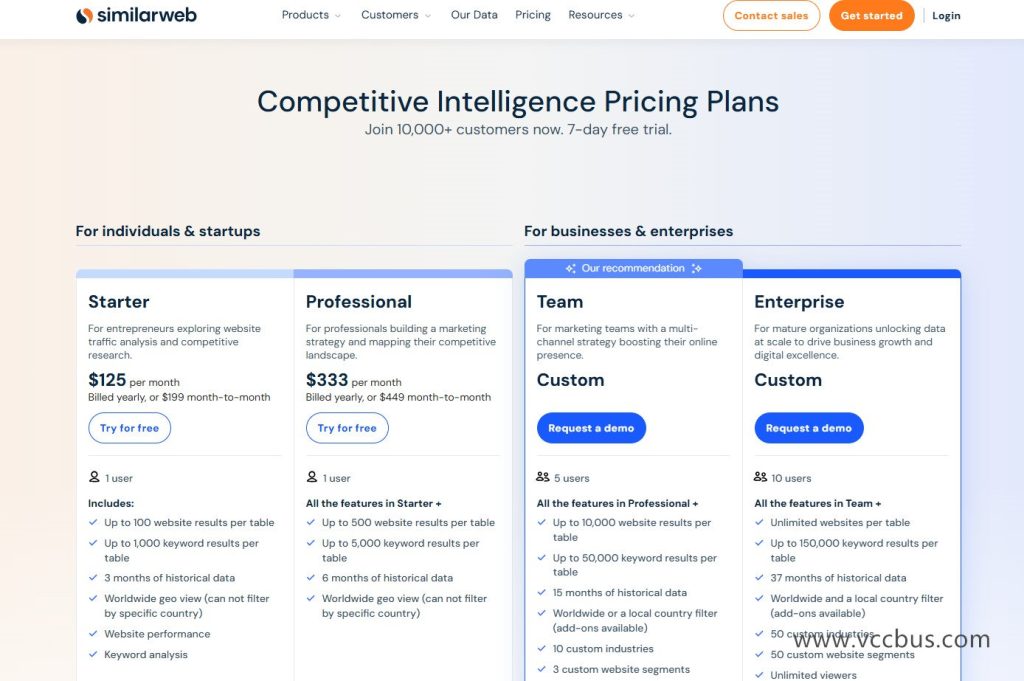Click the Similarweb logo icon
The height and width of the screenshot is (681, 1024).
pyautogui.click(x=84, y=15)
